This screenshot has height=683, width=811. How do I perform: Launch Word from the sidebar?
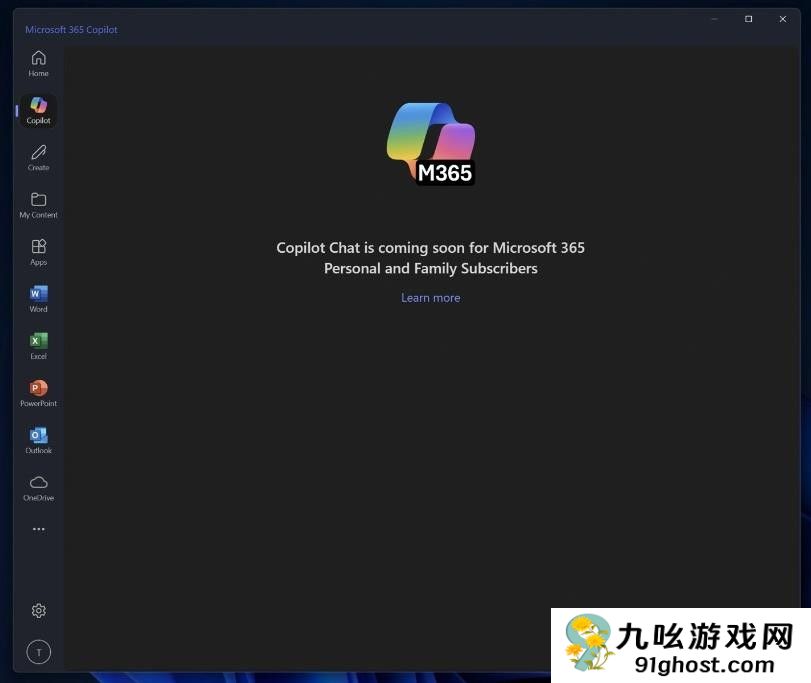coord(38,298)
